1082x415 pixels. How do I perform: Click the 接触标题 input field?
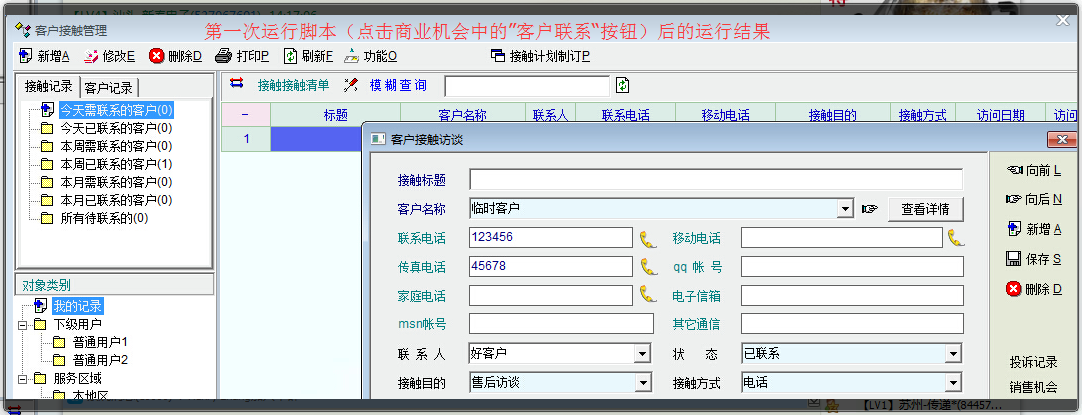(715, 180)
